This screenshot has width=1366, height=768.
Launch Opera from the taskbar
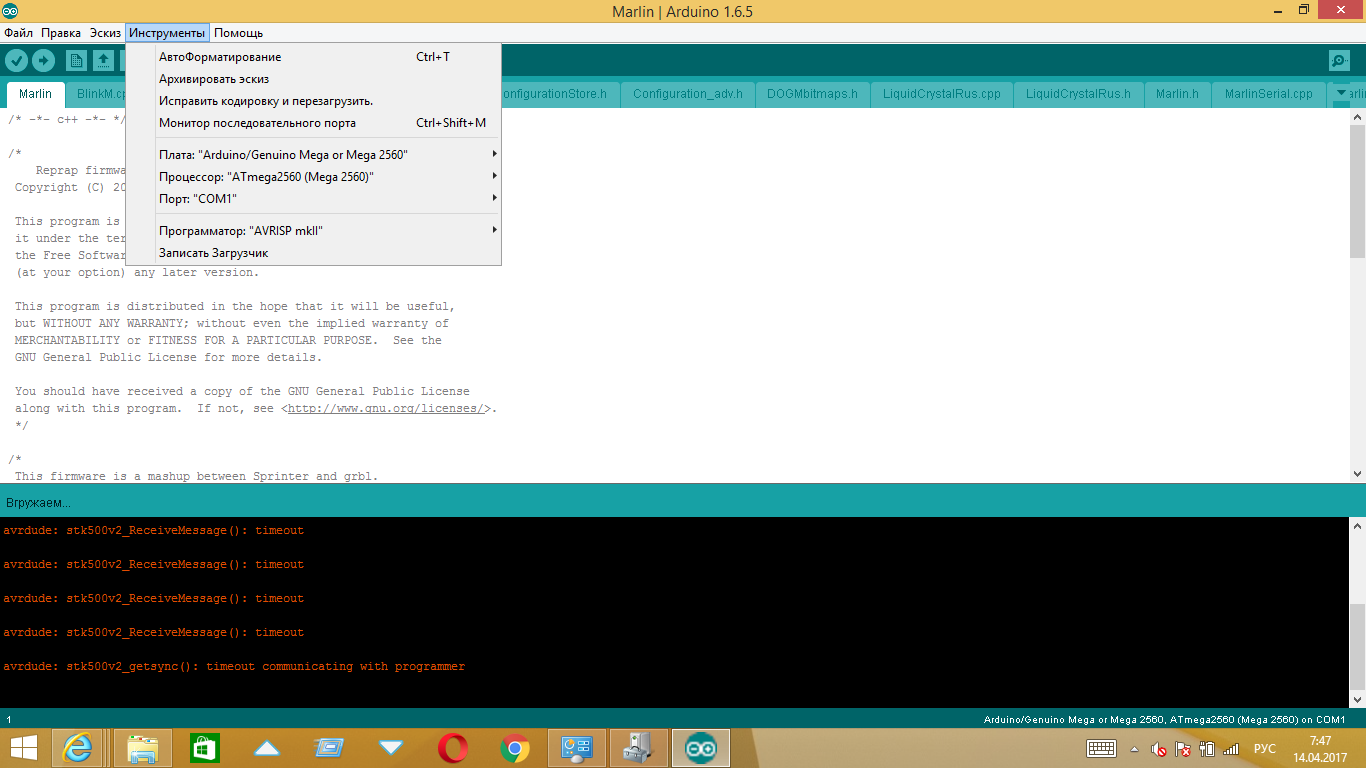pyautogui.click(x=453, y=748)
